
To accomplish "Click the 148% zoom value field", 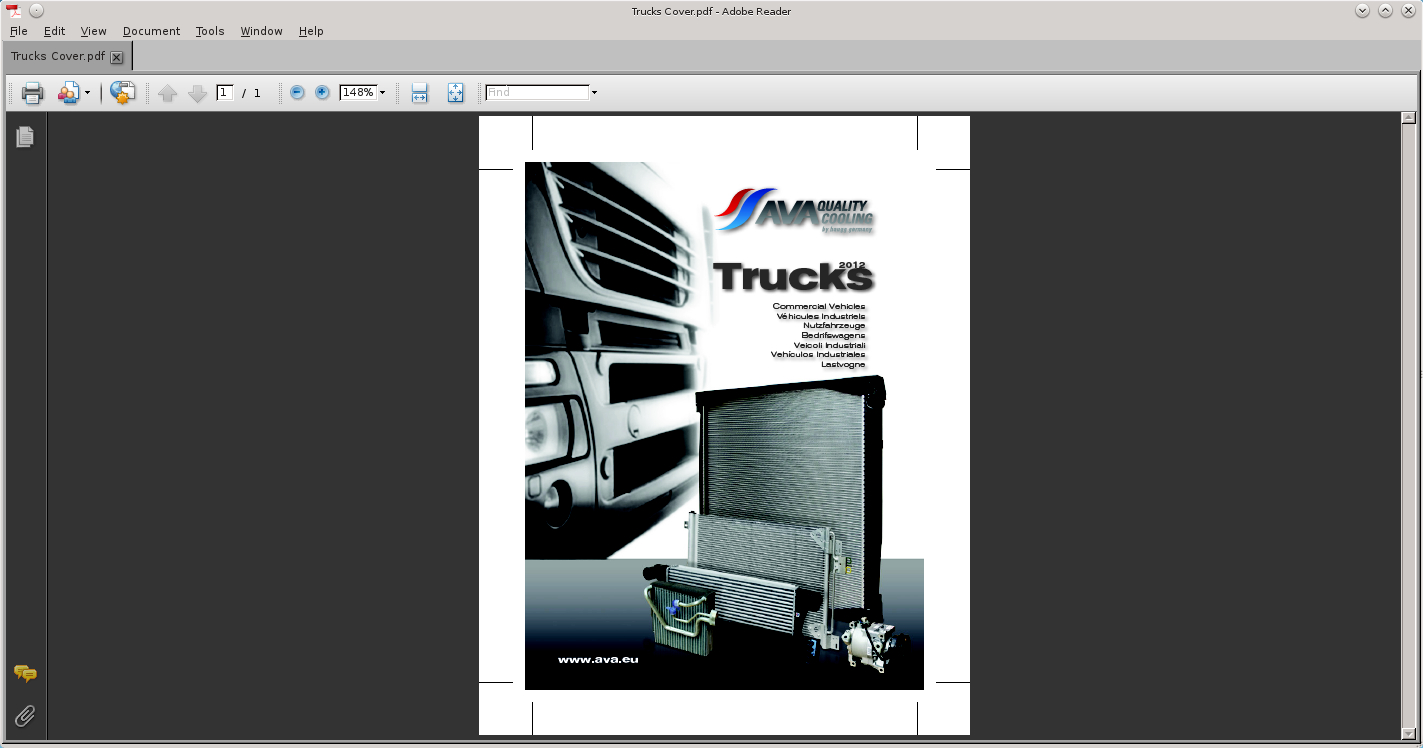I will pos(358,92).
